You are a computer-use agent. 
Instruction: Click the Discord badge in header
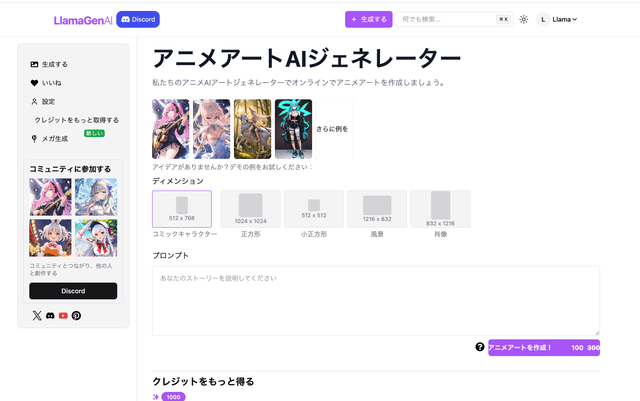tap(138, 19)
